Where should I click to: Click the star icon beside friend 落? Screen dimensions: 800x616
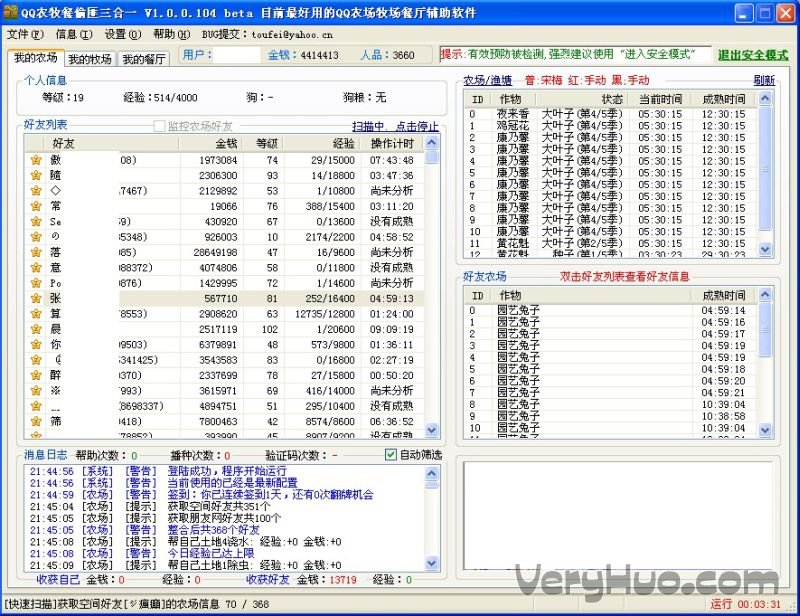(x=35, y=253)
